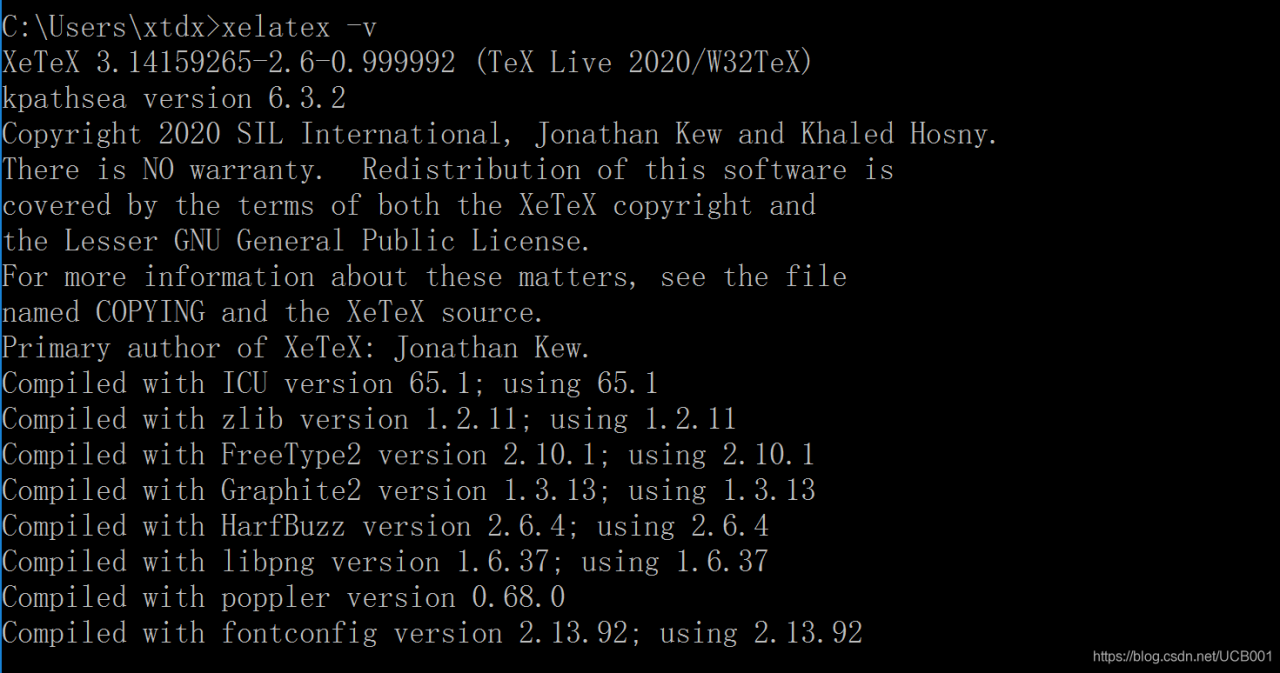Click the fontconfig version 2.13.92 line
Screen dimensions: 1280x673
[x=432, y=633]
